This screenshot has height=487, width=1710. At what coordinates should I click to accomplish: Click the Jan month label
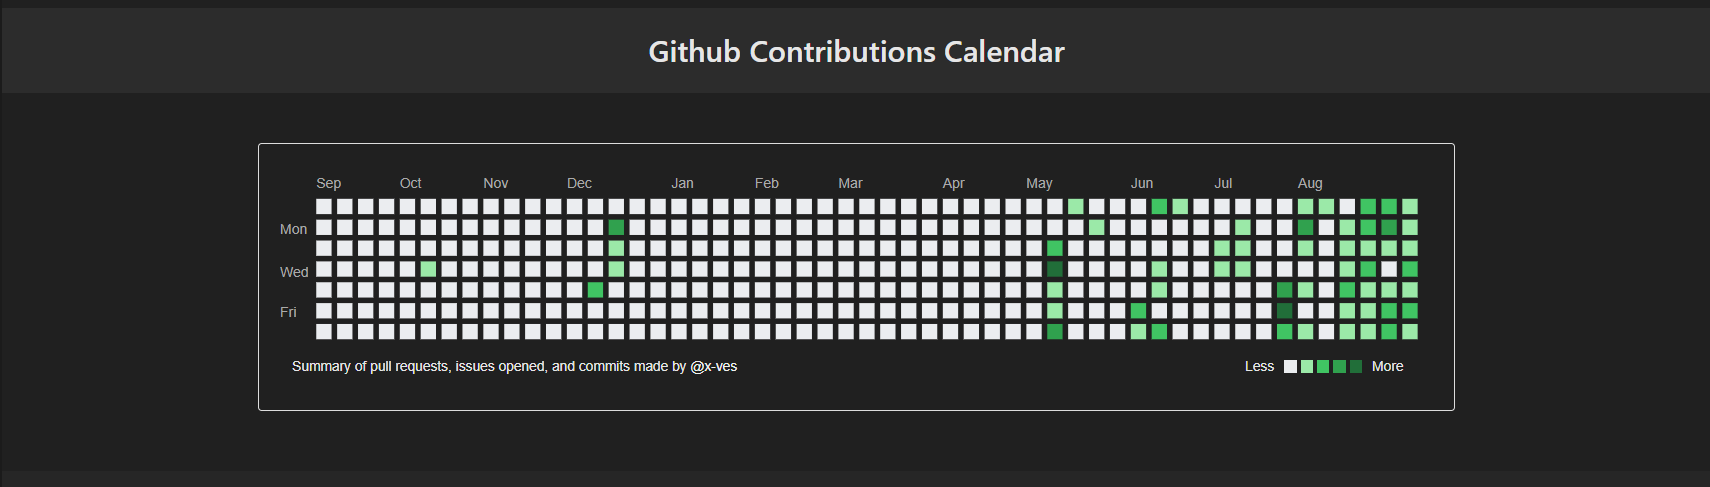click(683, 183)
